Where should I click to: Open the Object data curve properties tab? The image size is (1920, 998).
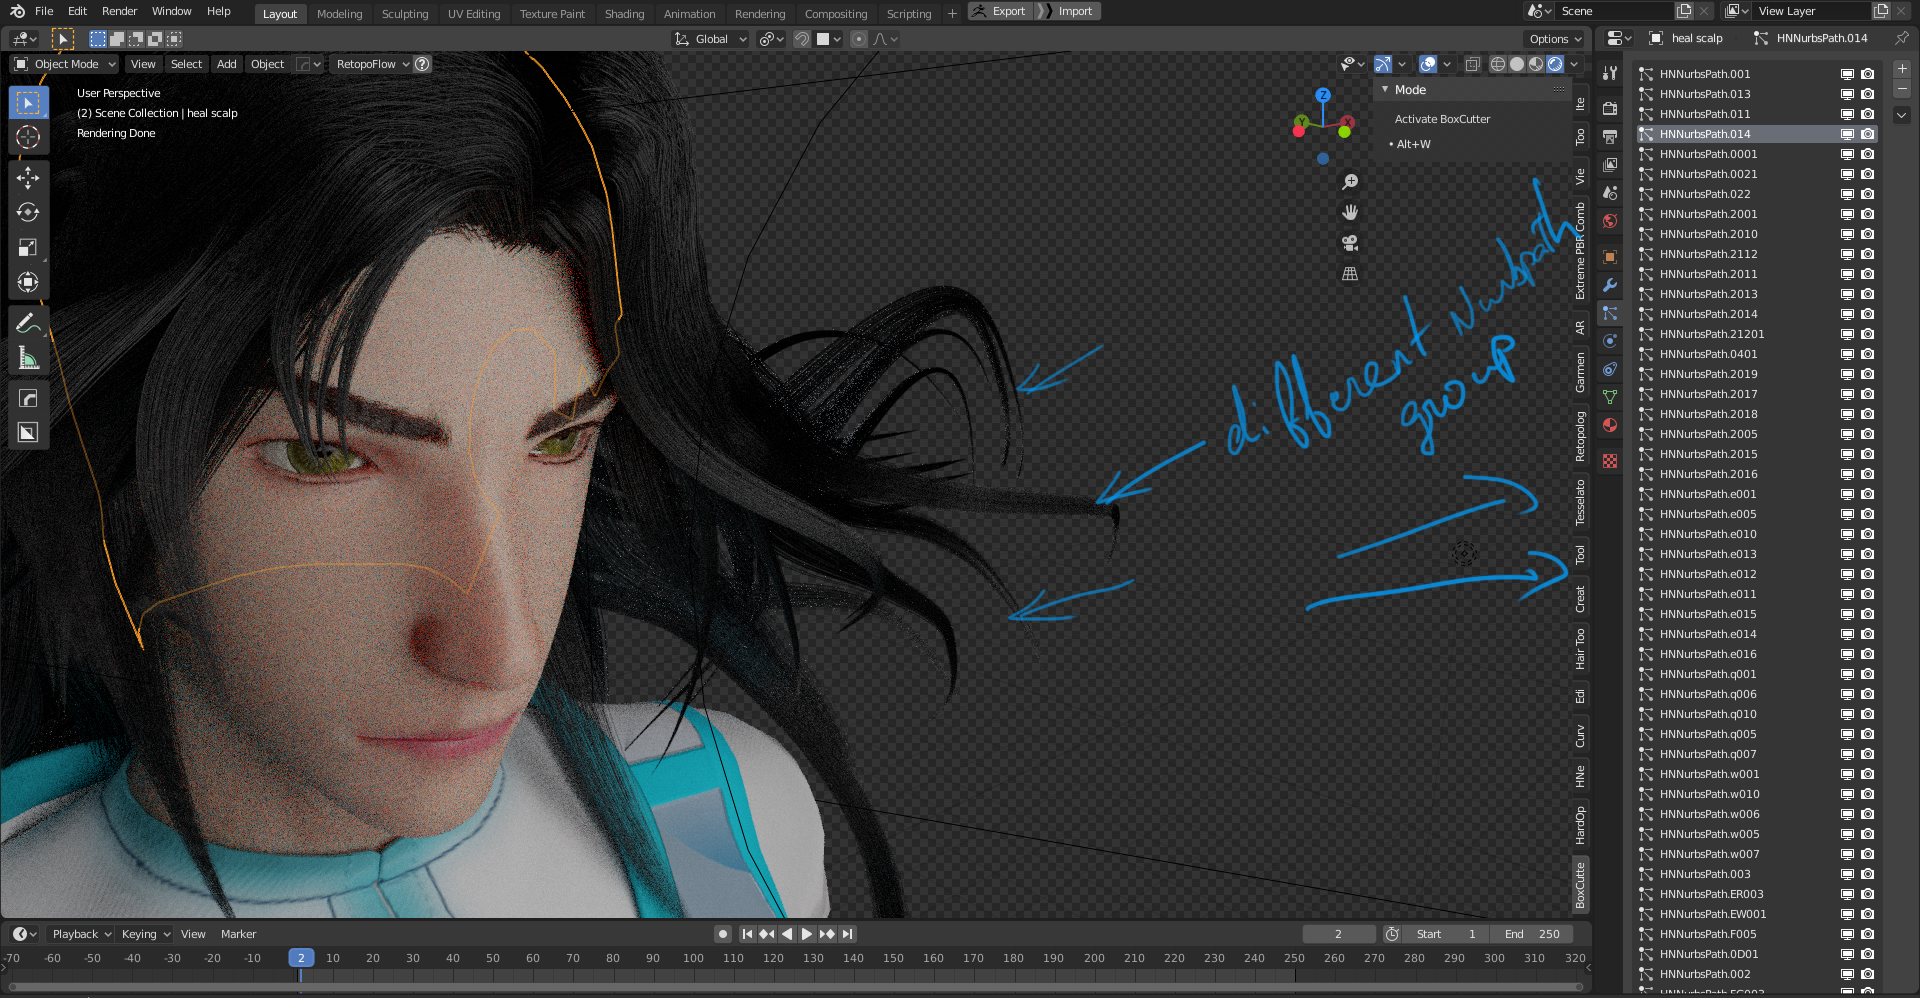[x=1610, y=397]
